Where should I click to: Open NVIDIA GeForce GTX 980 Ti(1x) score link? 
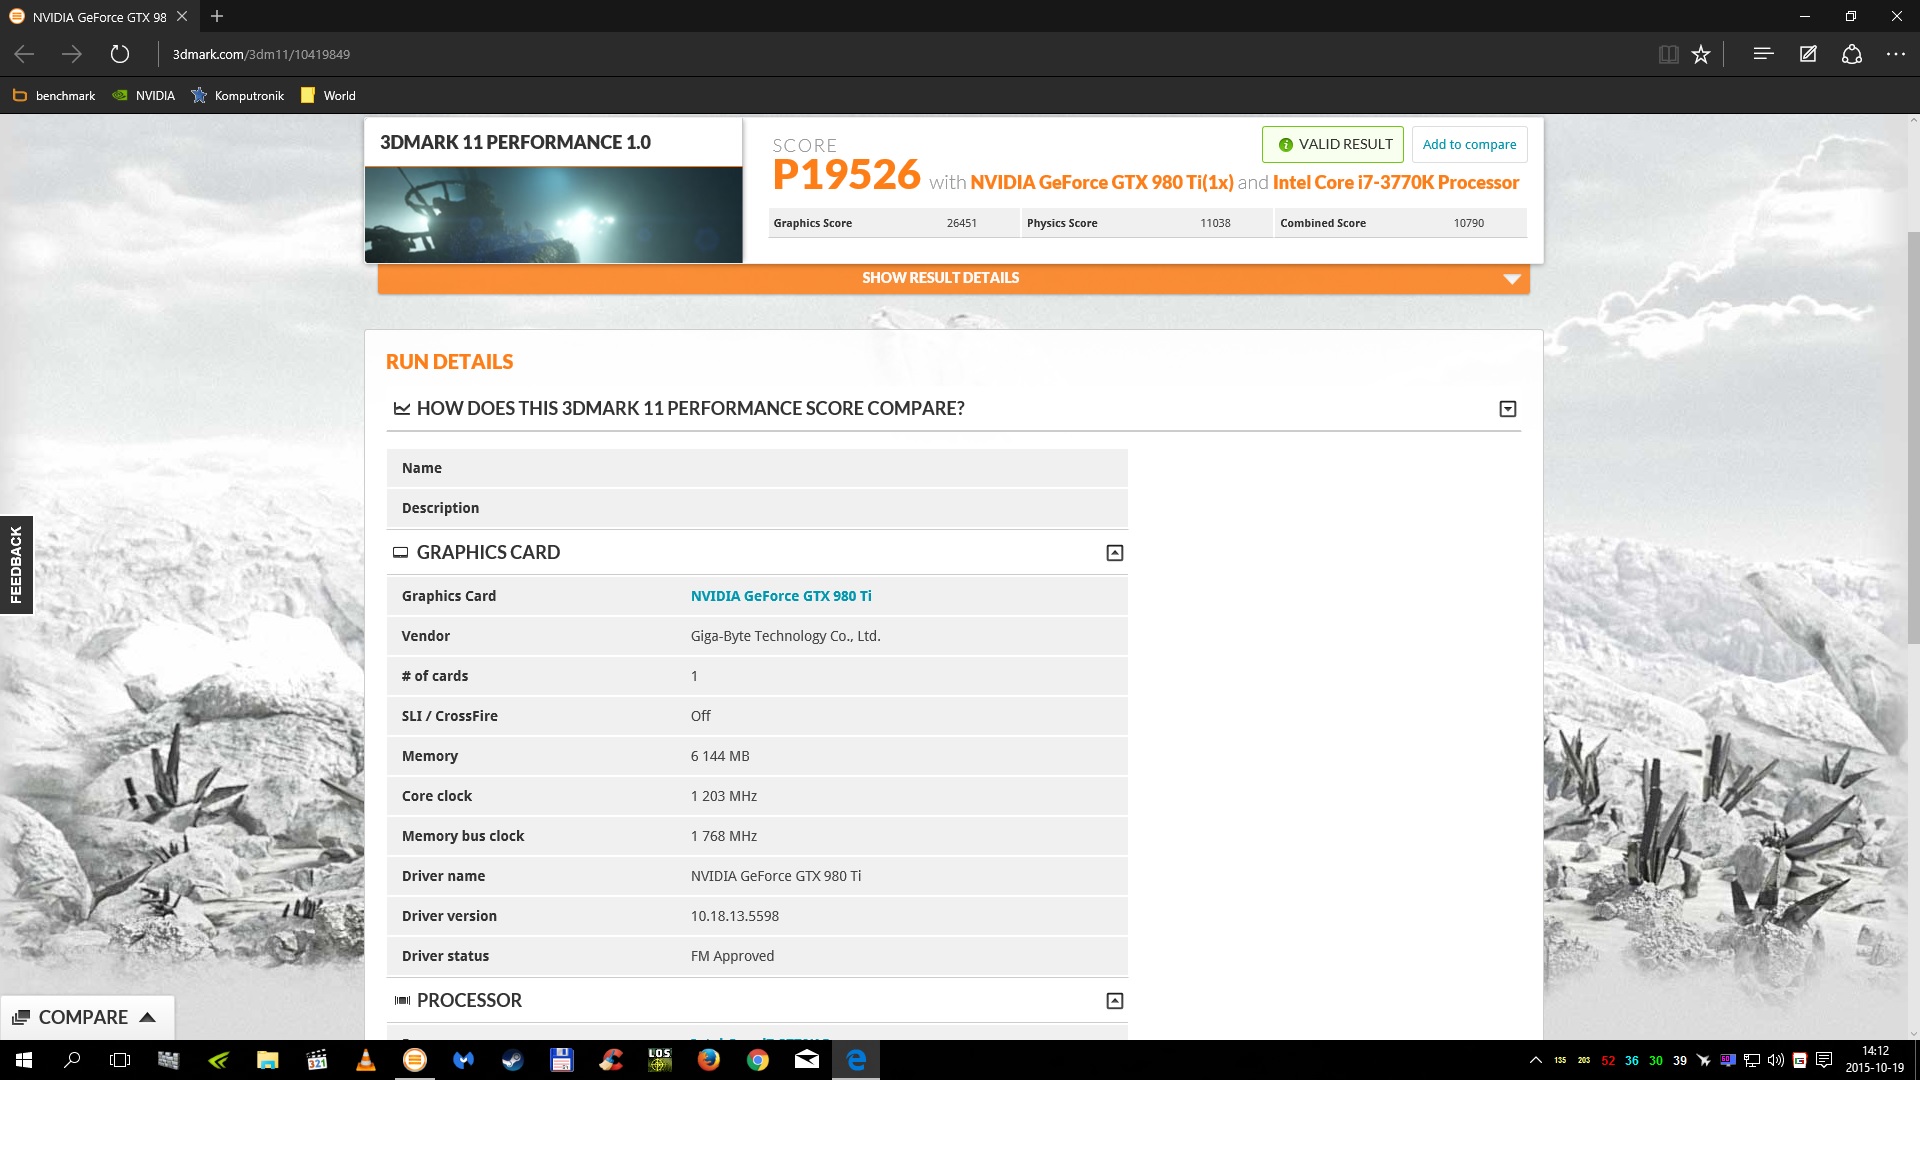(x=1101, y=182)
